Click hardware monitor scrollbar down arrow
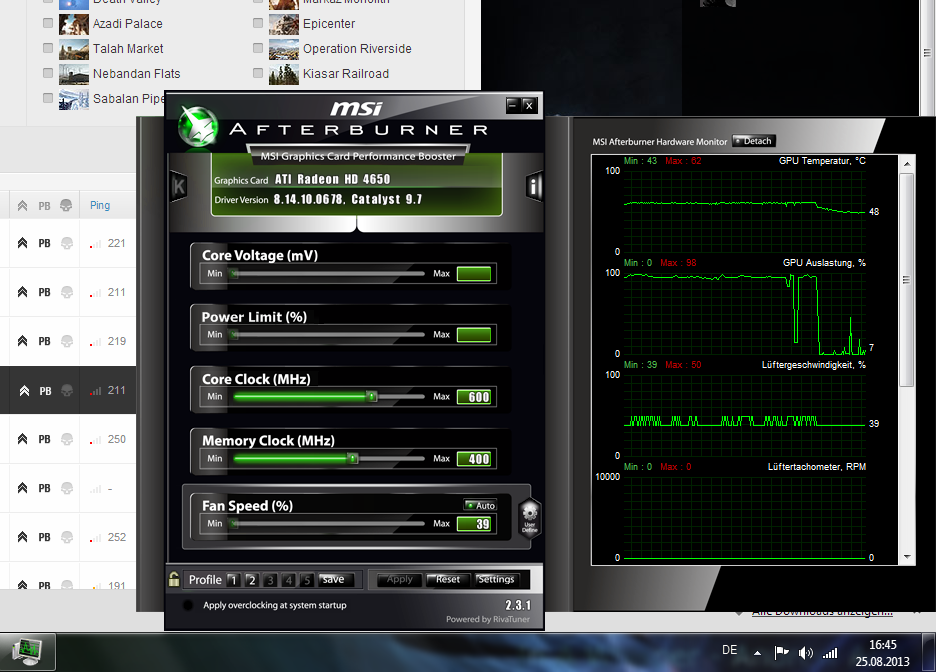 click(x=907, y=557)
